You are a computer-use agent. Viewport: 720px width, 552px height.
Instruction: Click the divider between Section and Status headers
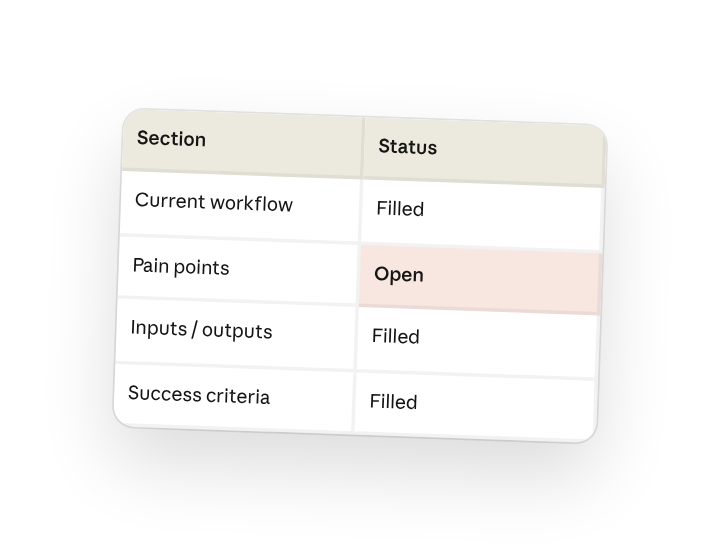(363, 148)
